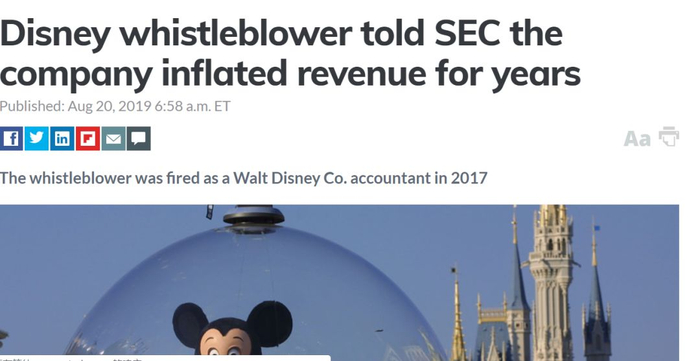Click the transparent dome in the photo
The width and height of the screenshot is (700, 361).
coord(254,290)
